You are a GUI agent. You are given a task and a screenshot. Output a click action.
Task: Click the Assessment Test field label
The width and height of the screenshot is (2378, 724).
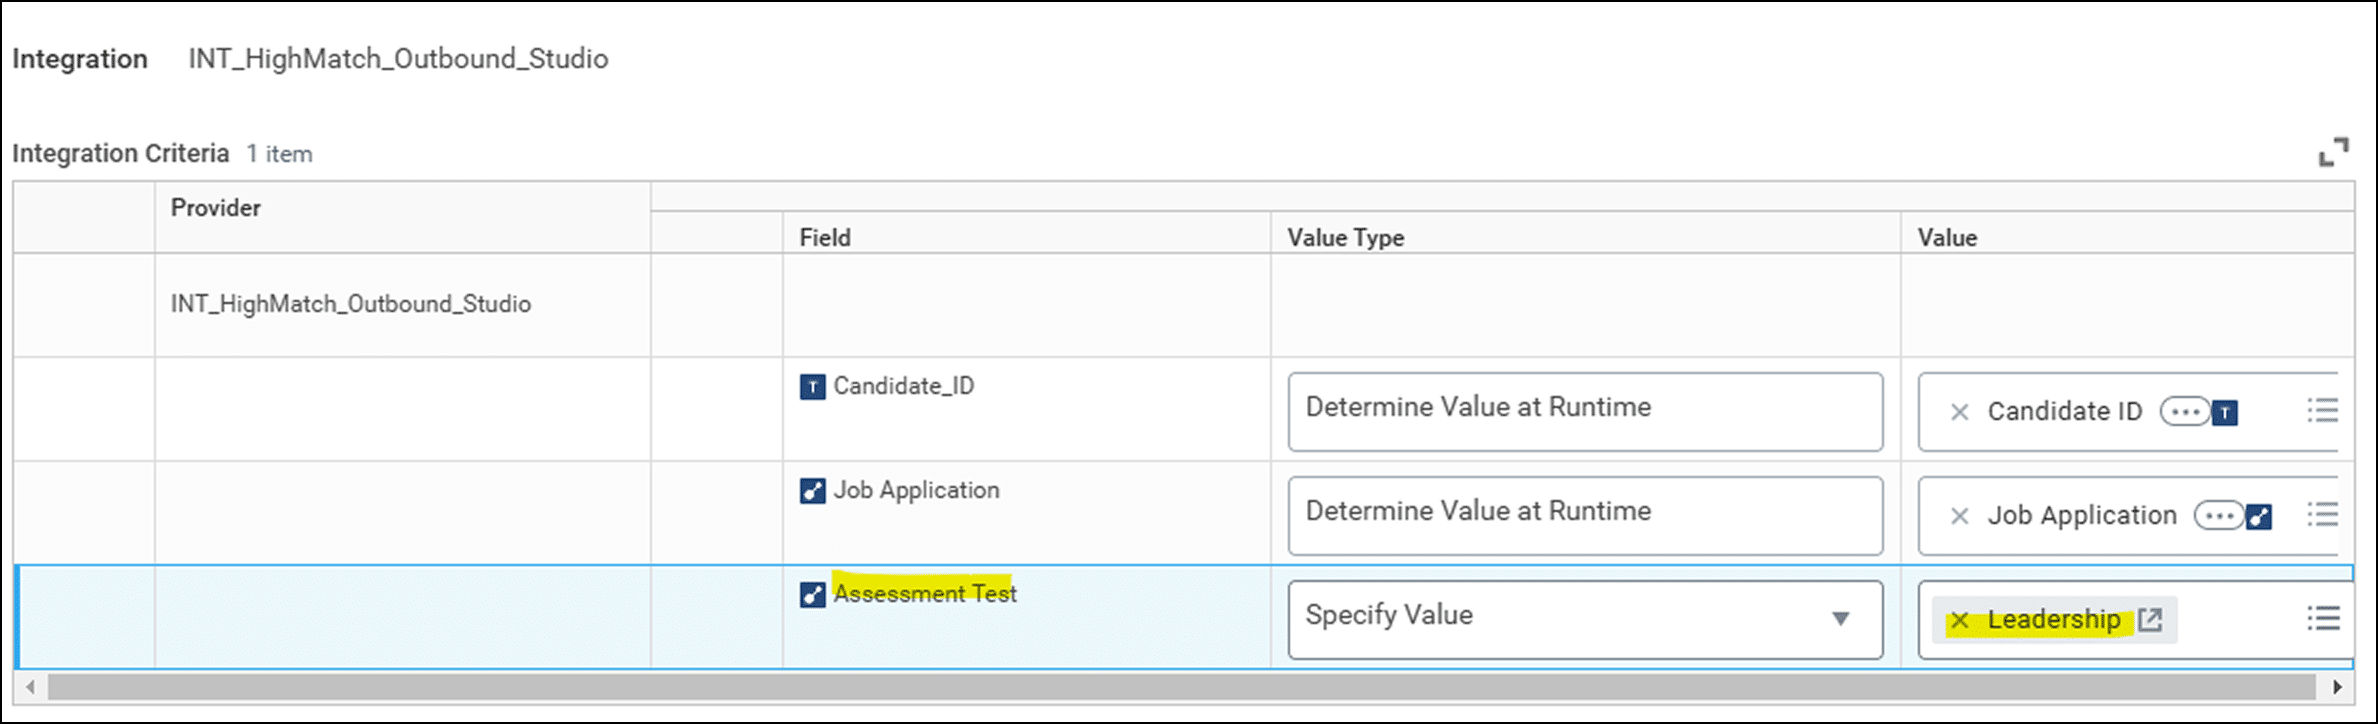coord(924,594)
